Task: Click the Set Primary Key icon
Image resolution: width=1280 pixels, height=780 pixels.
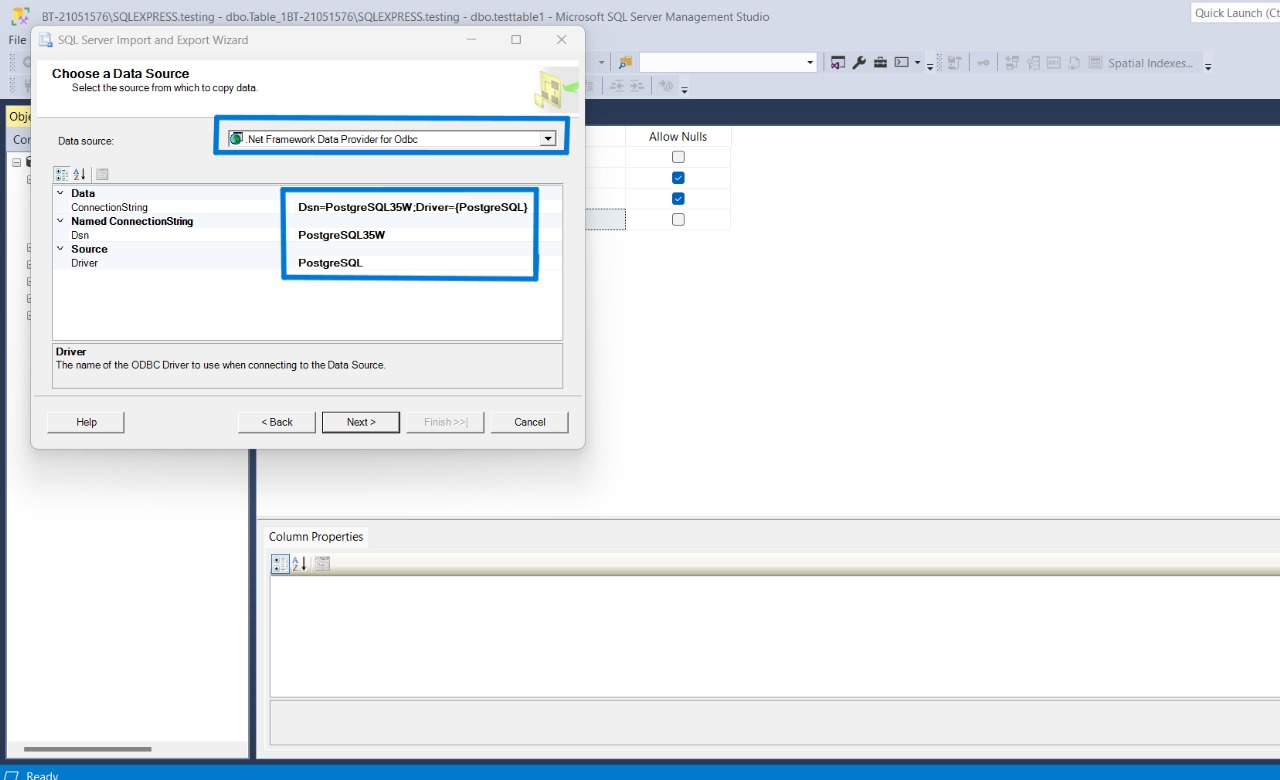Action: [x=984, y=63]
